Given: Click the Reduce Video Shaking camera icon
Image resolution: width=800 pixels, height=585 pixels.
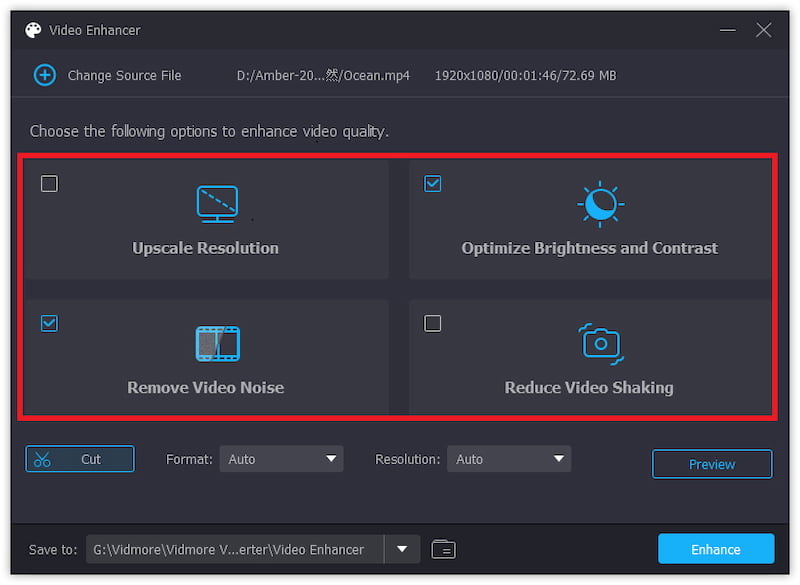Looking at the screenshot, I should click(x=601, y=343).
